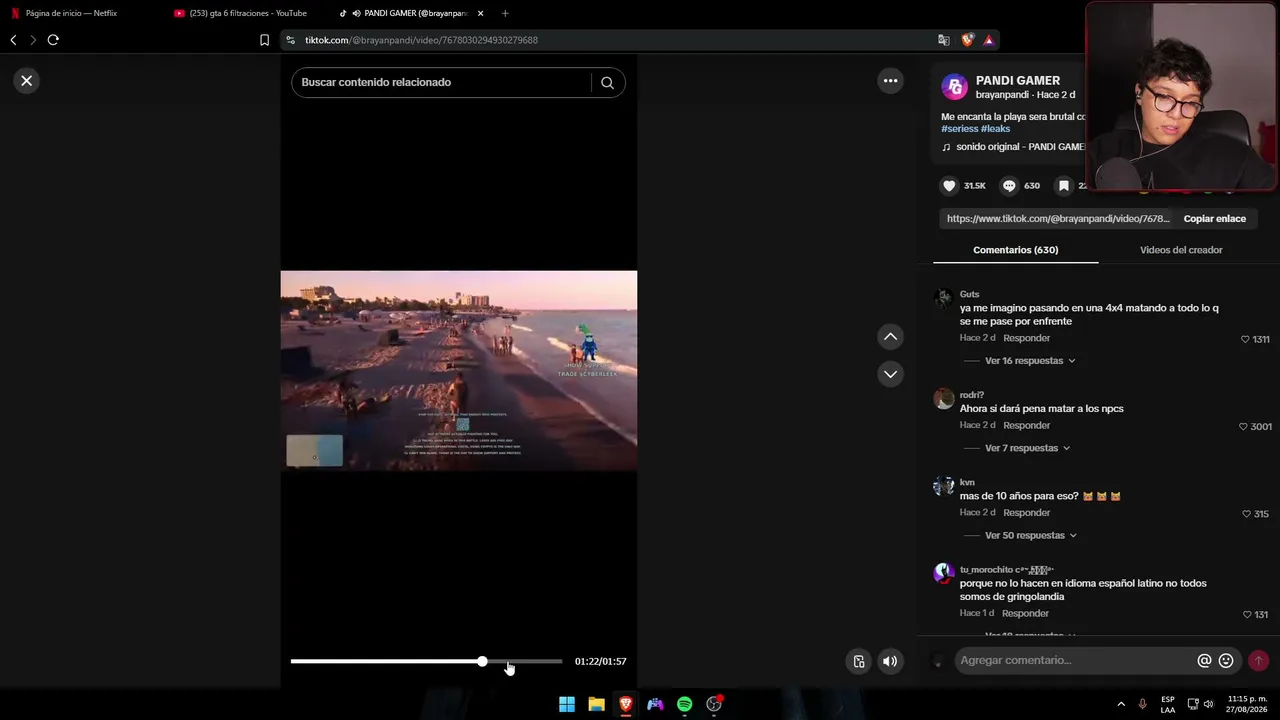Like the comment by tu_morochito
Image resolution: width=1280 pixels, height=720 pixels.
[x=1246, y=615]
